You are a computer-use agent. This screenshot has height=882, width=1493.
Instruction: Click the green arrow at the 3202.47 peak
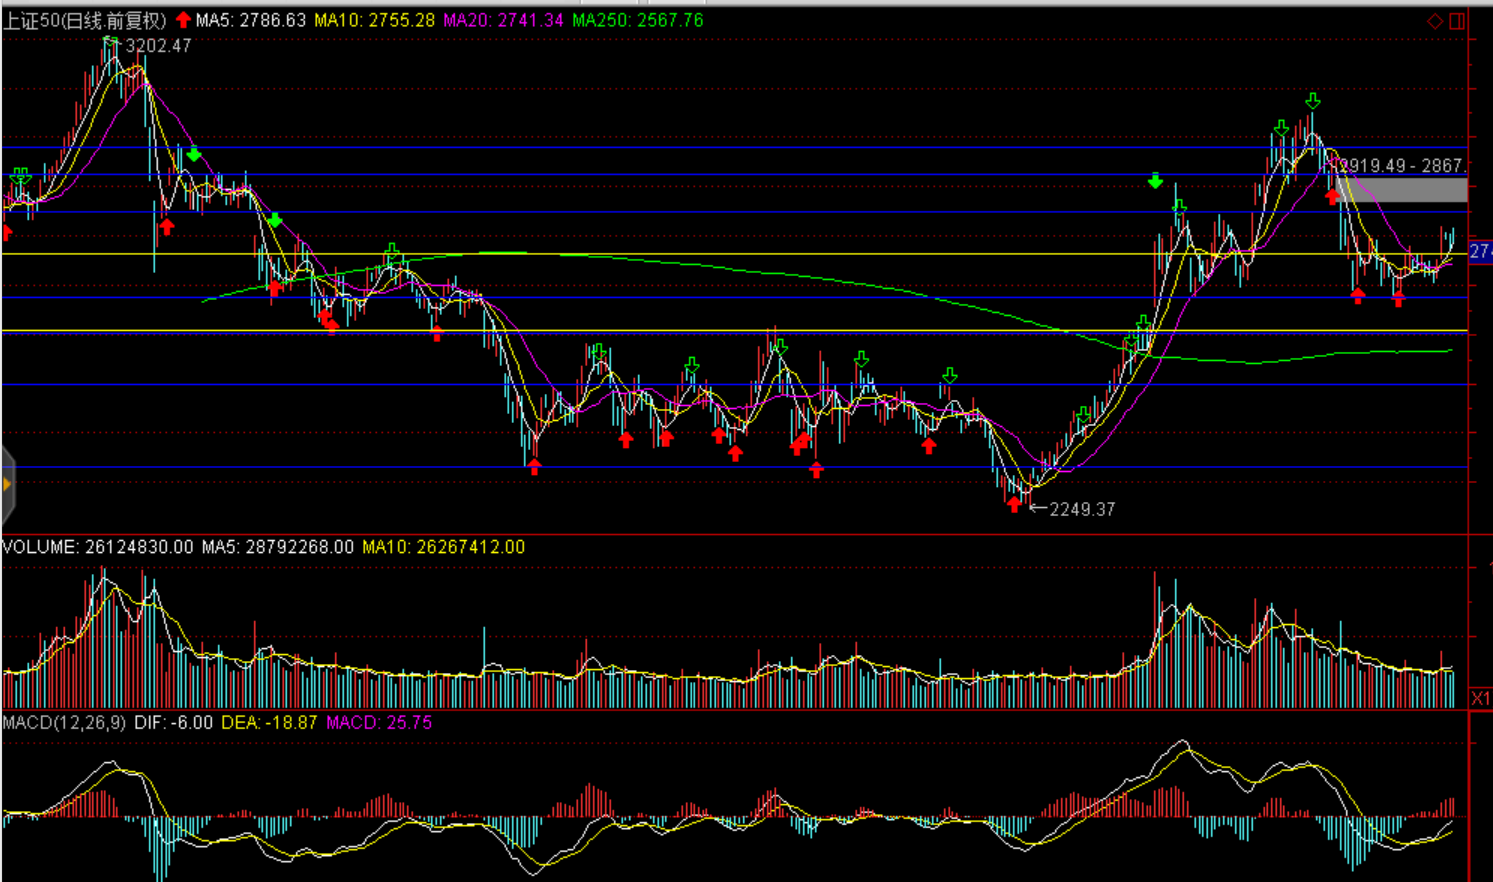[111, 42]
